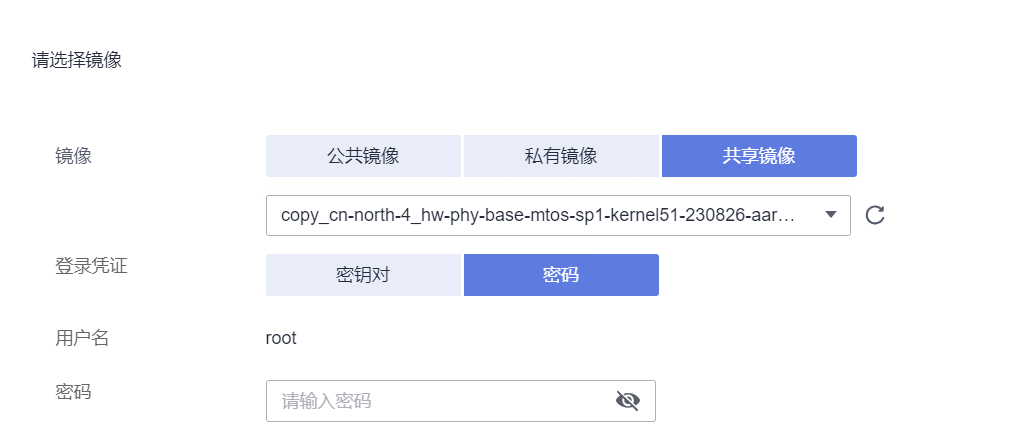The width and height of the screenshot is (1031, 426).
Task: Choose 密钥对 as login credential
Action: pyautogui.click(x=364, y=275)
